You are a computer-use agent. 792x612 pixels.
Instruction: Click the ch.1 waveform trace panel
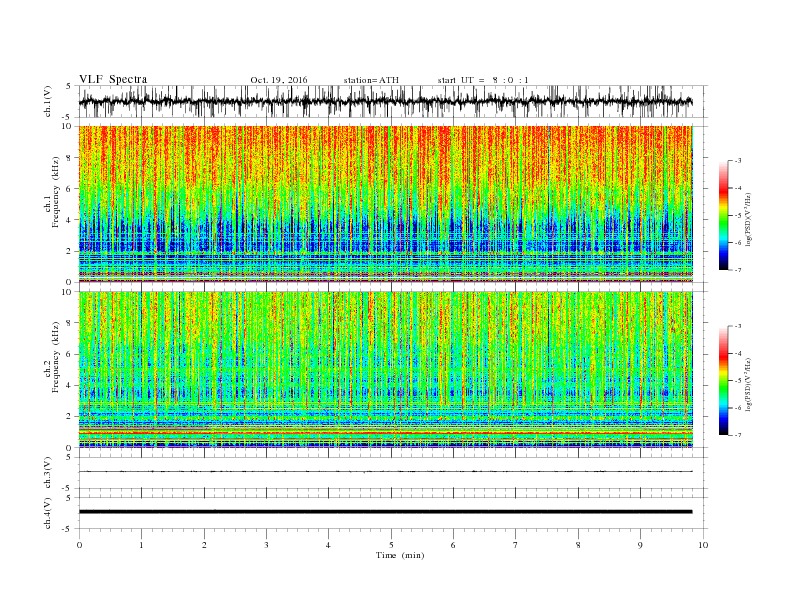coord(393,101)
